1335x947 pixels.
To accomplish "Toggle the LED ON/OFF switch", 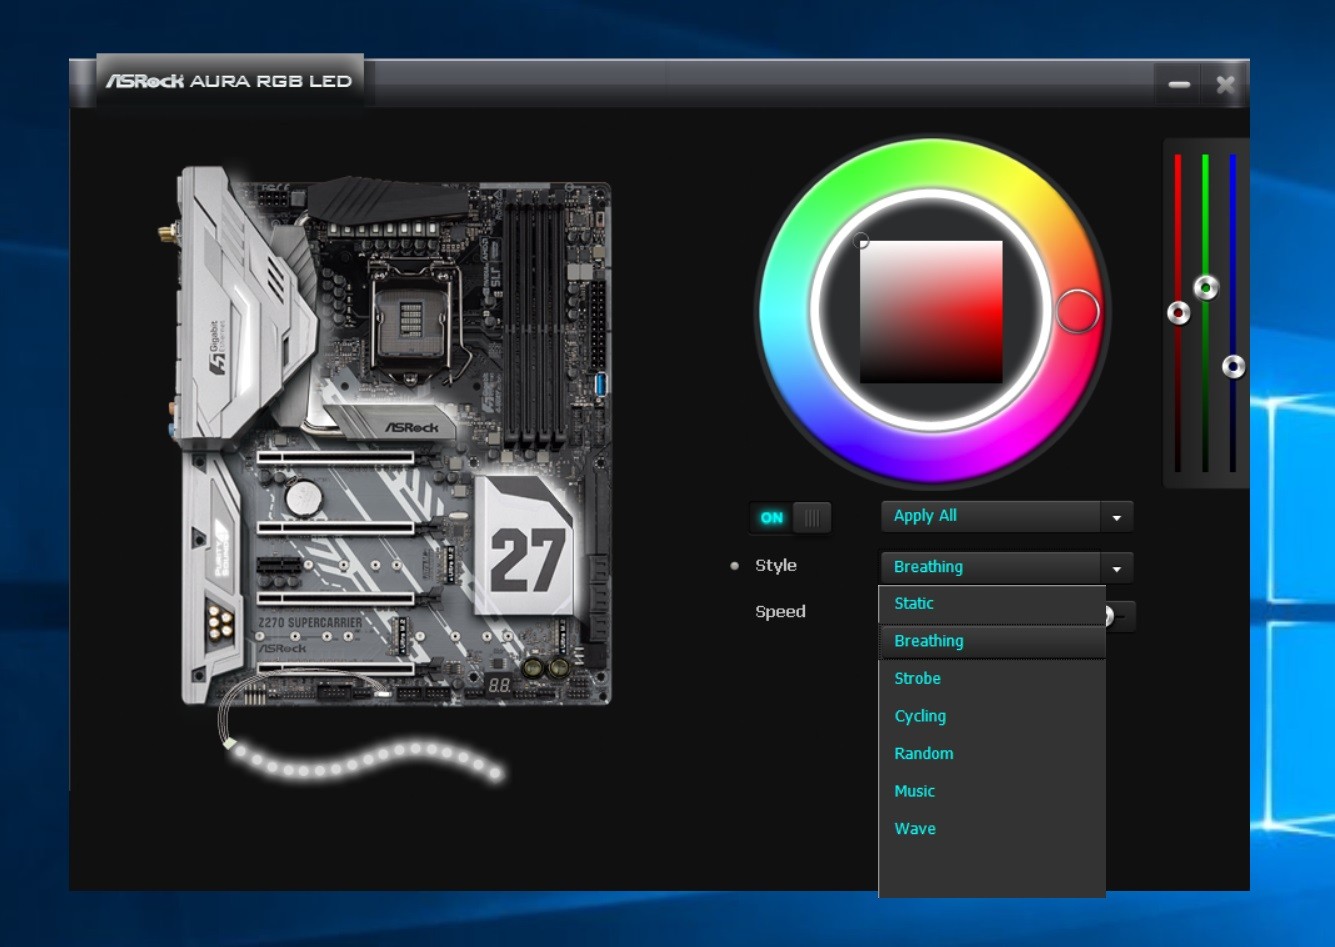I will tap(790, 517).
